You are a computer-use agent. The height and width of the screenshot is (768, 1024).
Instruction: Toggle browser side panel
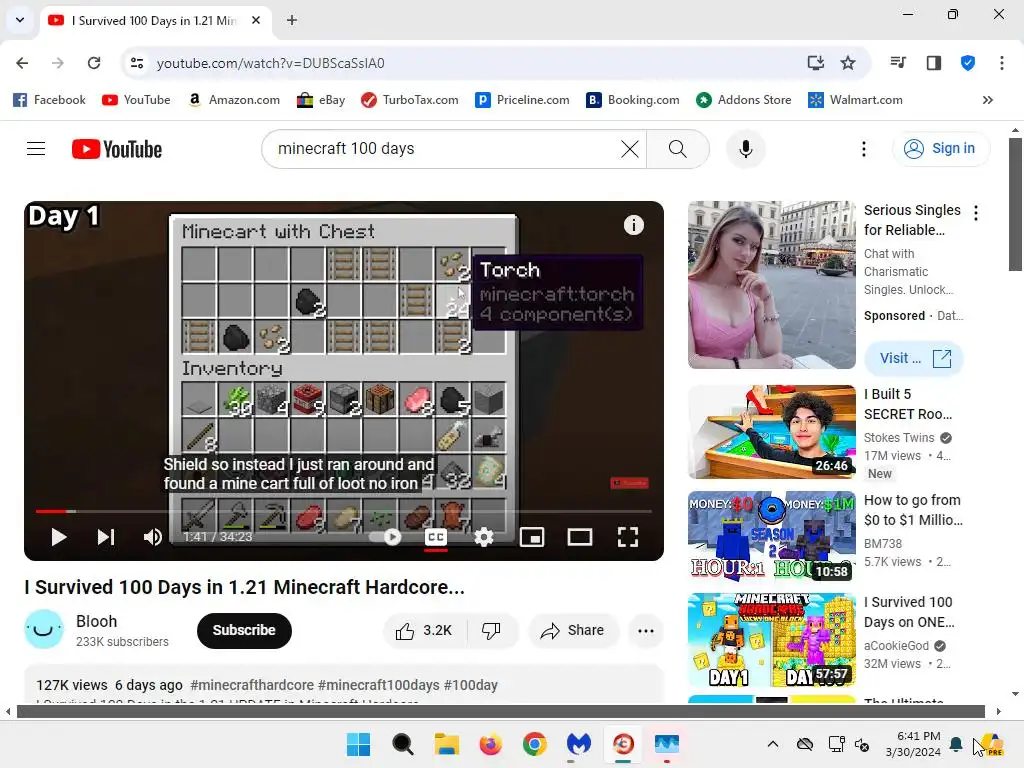tap(934, 63)
